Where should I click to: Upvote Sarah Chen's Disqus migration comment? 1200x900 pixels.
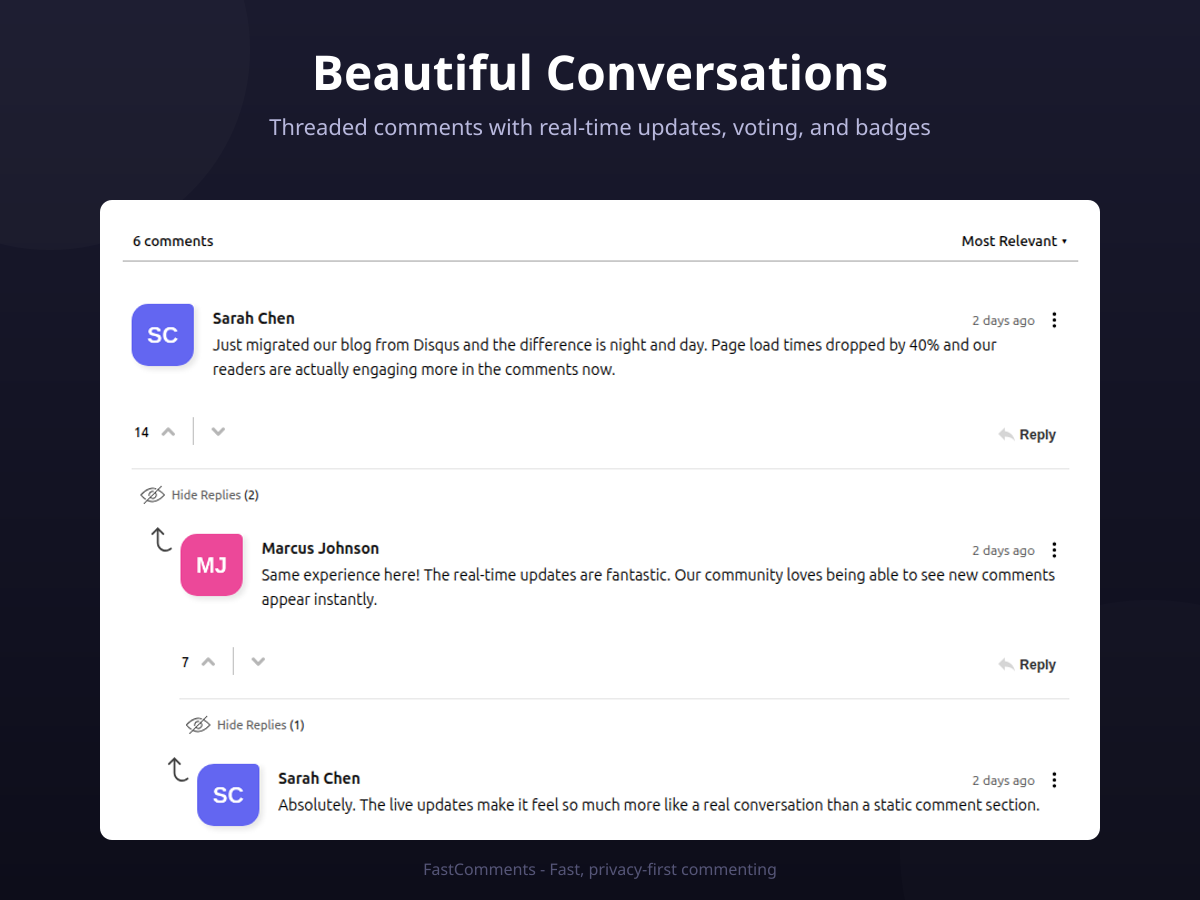pos(169,432)
